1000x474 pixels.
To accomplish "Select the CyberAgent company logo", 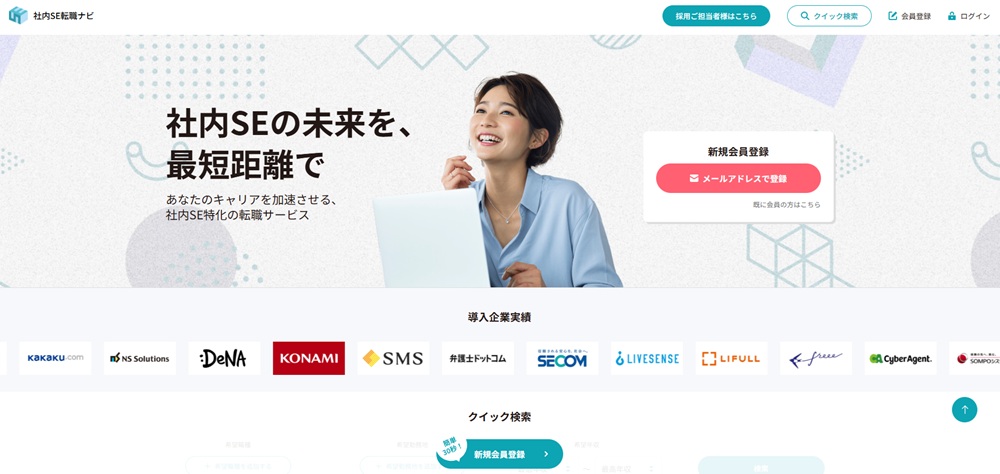I will coord(901,359).
